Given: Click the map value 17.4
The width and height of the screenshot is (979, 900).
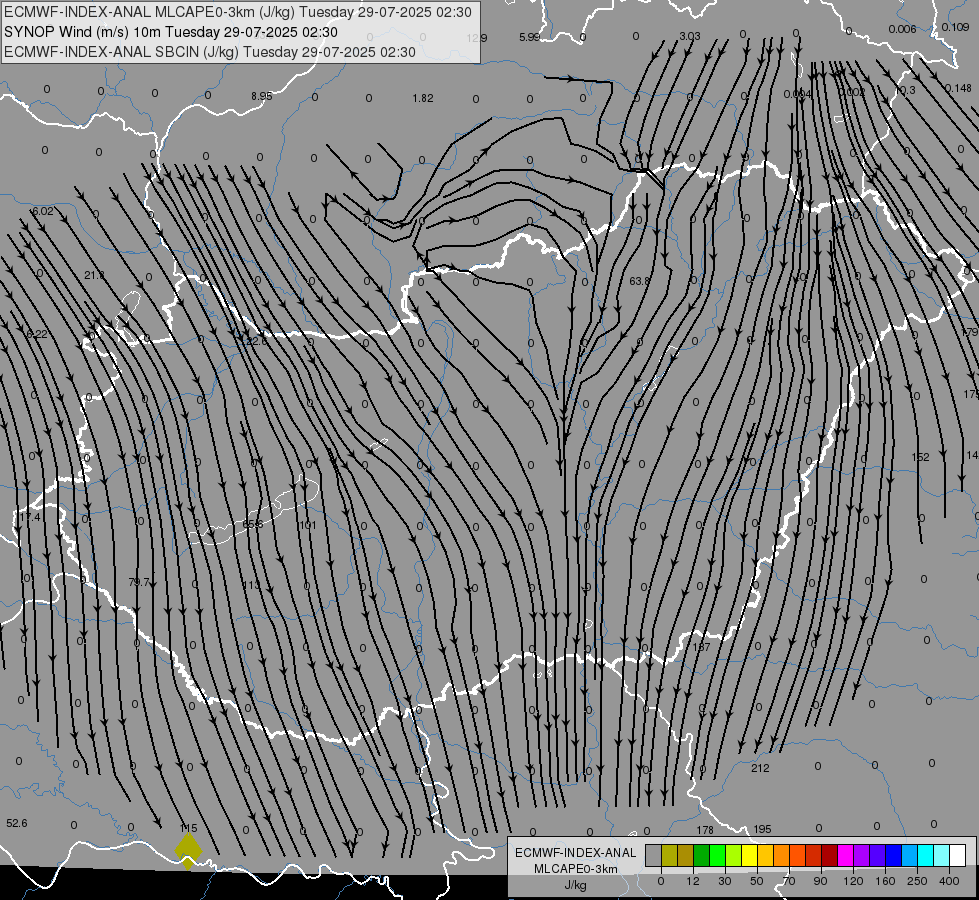Looking at the screenshot, I should click(x=30, y=517).
